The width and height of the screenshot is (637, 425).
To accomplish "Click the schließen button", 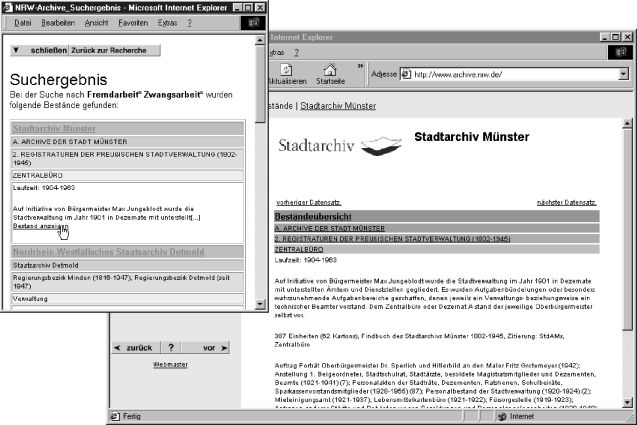I will 48,49.
